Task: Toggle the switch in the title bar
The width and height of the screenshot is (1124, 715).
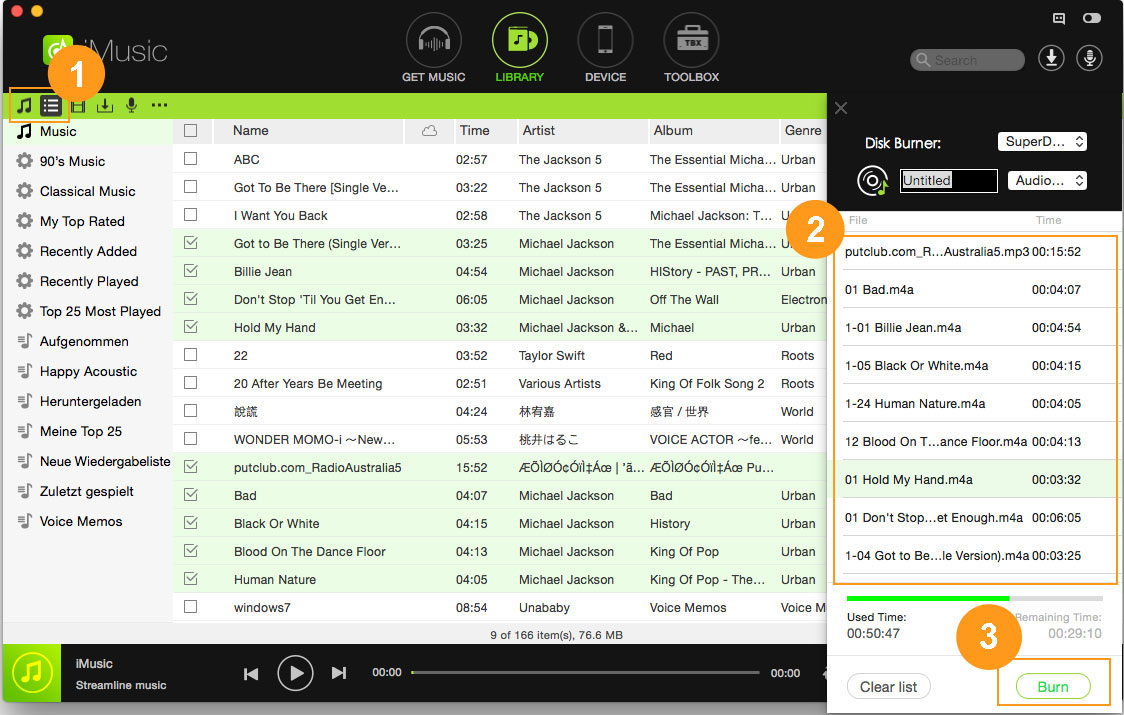Action: 1092,18
